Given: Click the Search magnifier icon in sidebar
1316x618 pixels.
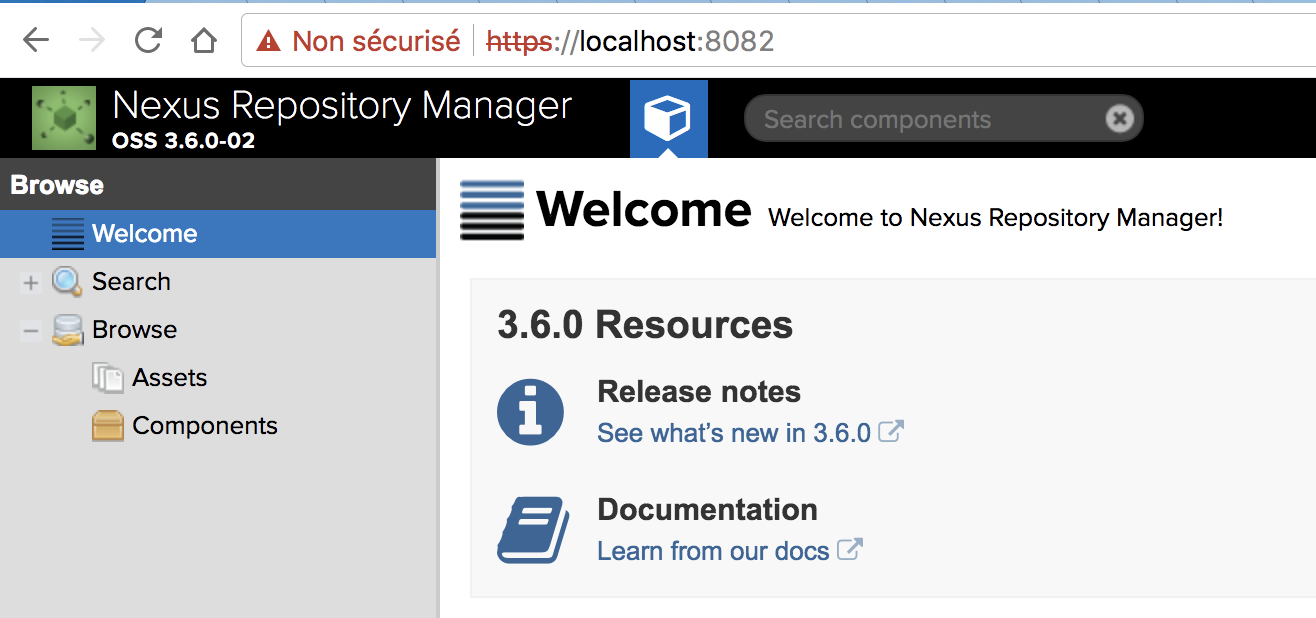Looking at the screenshot, I should (x=67, y=282).
